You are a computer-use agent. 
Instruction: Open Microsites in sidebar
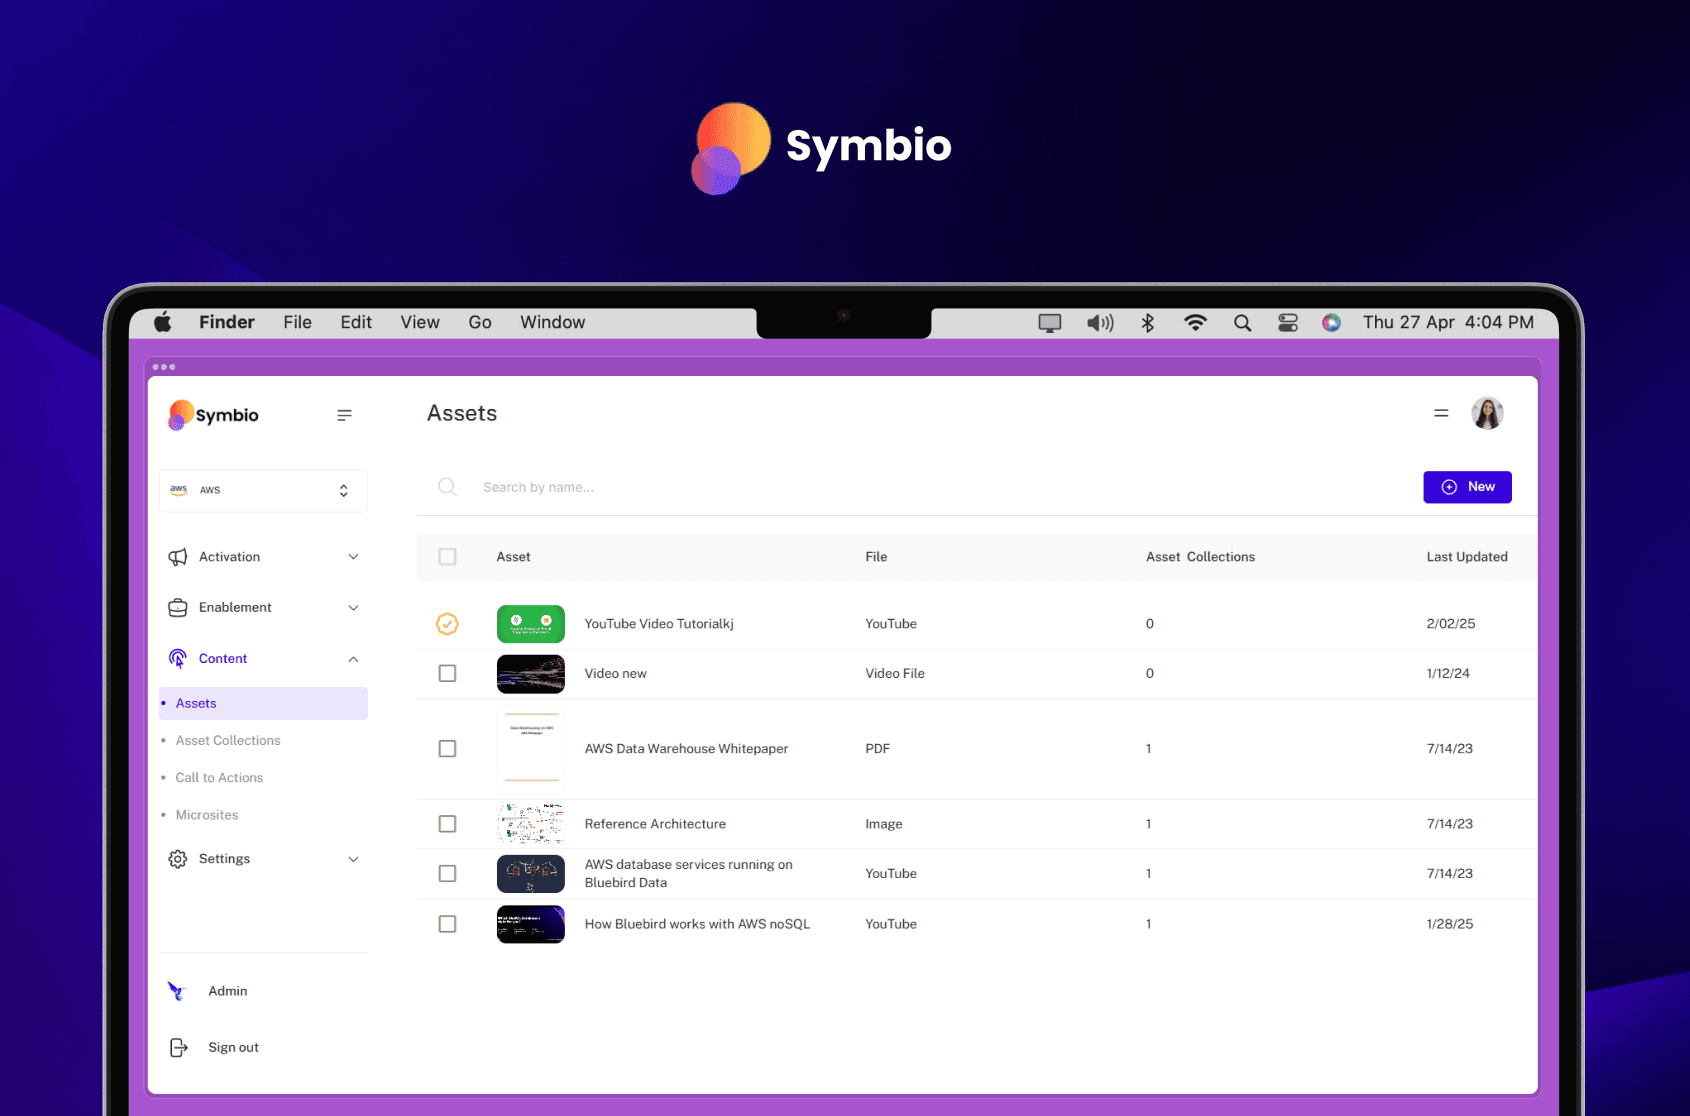click(207, 815)
